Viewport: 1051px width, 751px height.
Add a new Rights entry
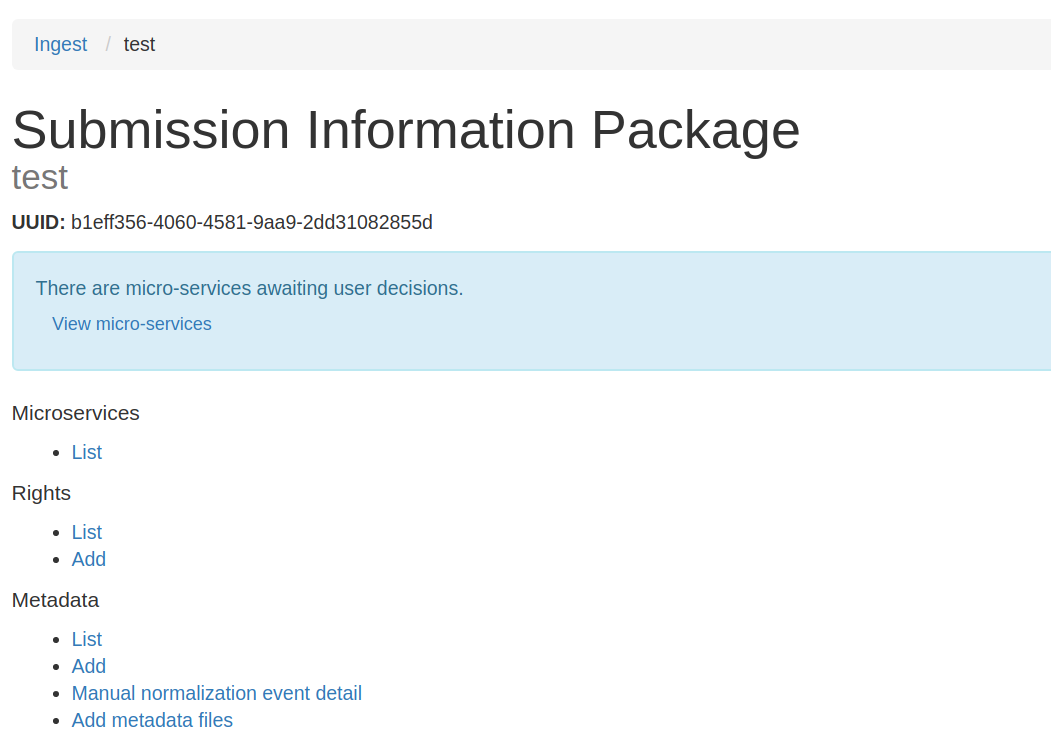(88, 559)
